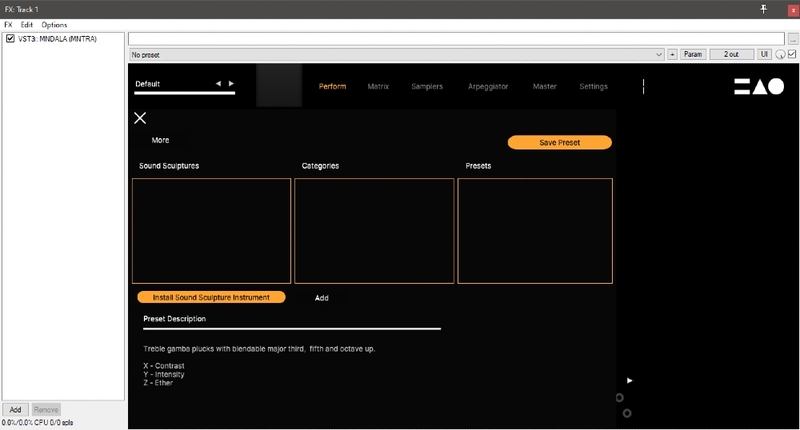
Task: Open the Options menu
Action: point(54,24)
